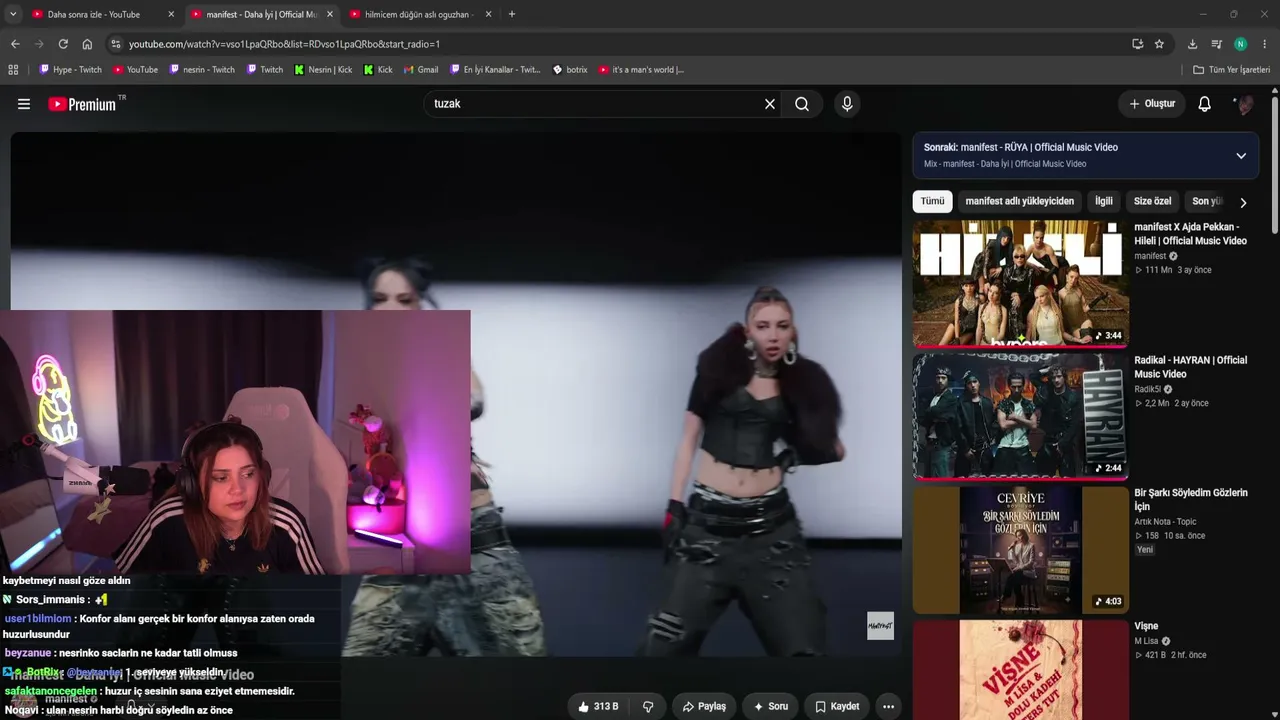Close the manifest Daha İyi tab
The width and height of the screenshot is (1280, 720).
[330, 15]
